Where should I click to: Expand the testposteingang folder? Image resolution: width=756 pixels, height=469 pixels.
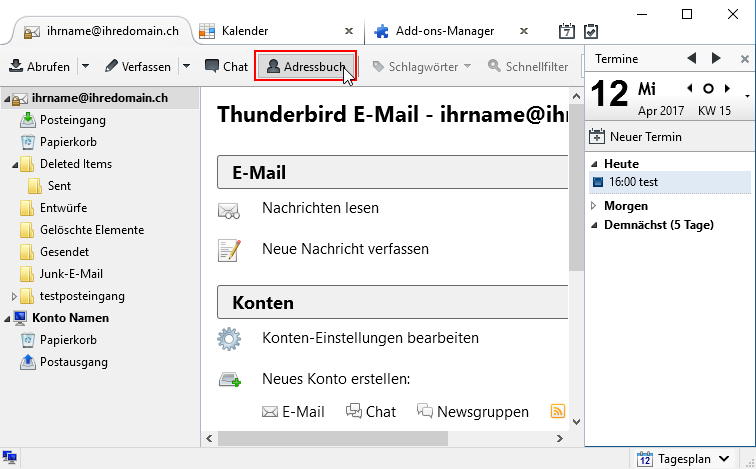[x=14, y=296]
